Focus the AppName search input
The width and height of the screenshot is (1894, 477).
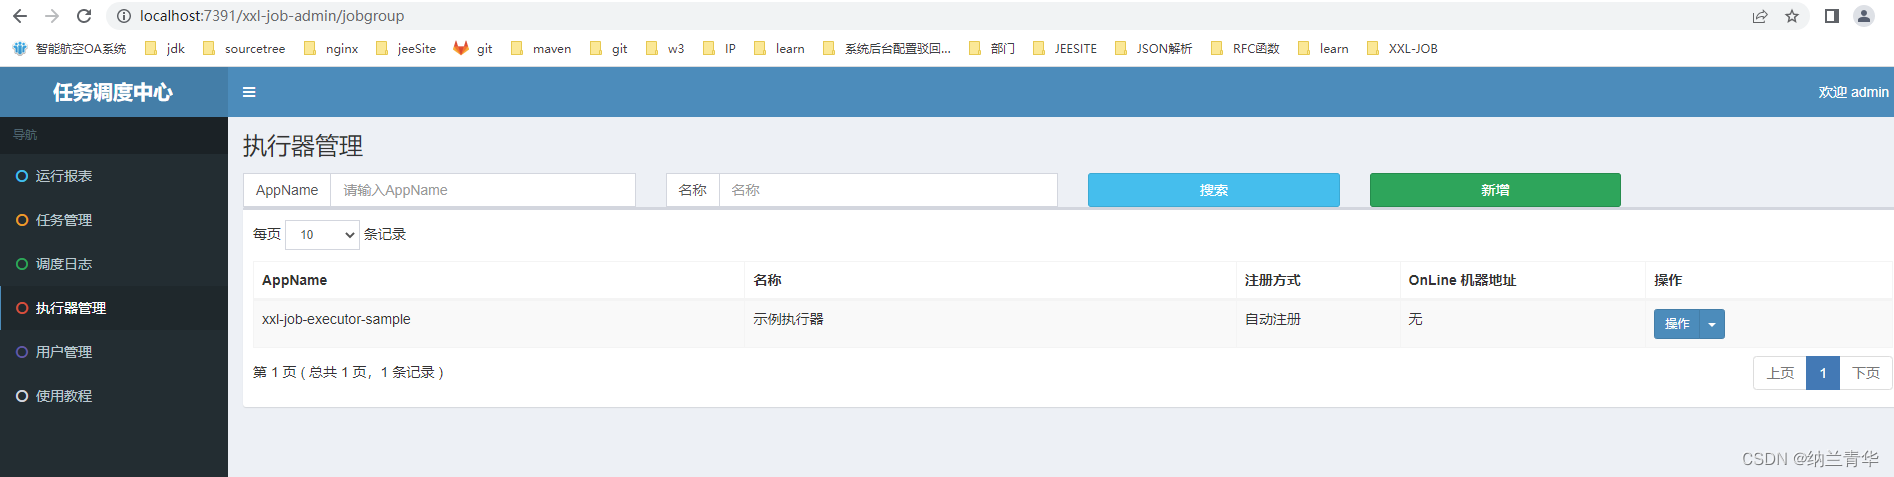point(483,190)
